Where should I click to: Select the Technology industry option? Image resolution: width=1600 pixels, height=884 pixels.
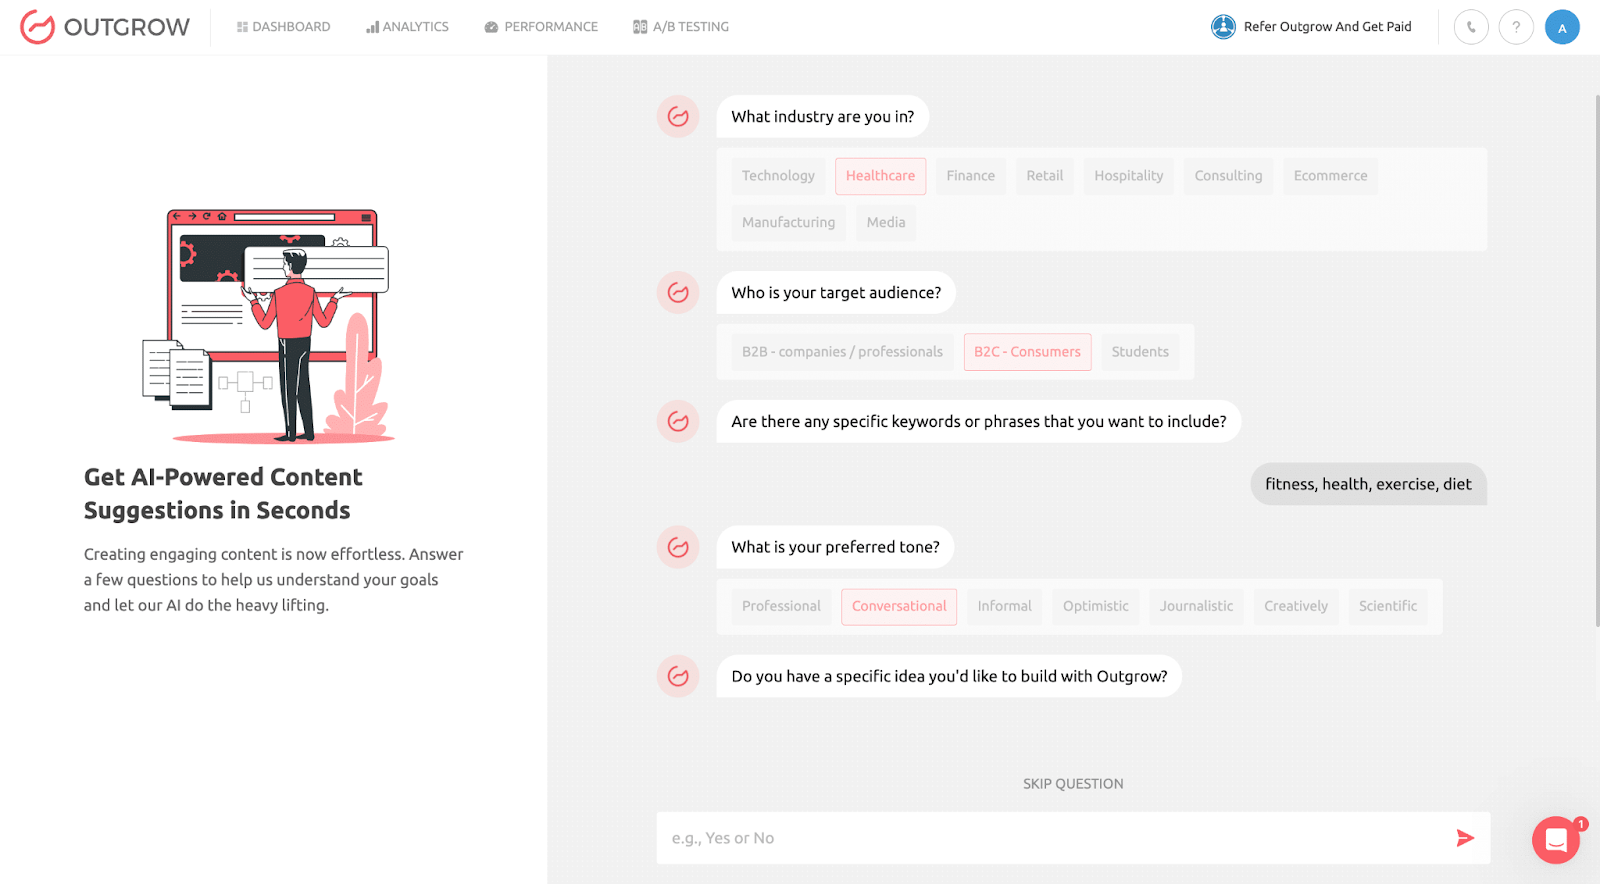(x=778, y=176)
